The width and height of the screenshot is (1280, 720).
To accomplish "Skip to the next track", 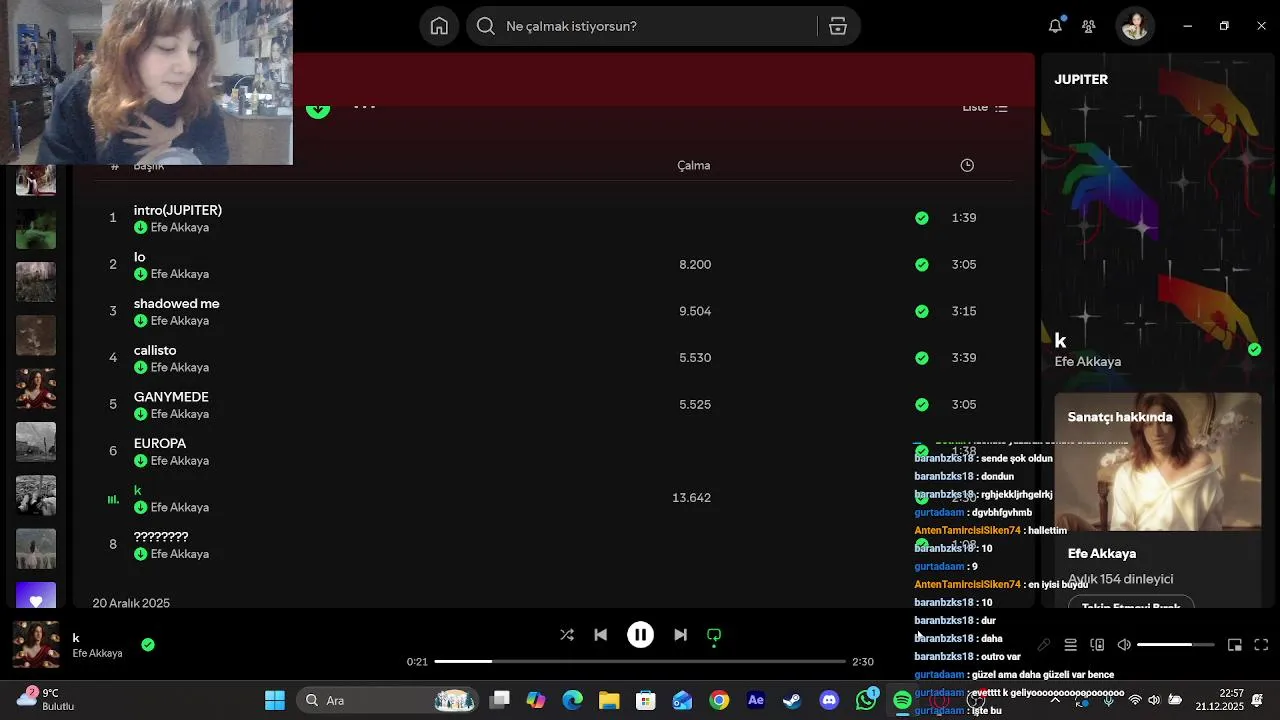I will pos(680,635).
